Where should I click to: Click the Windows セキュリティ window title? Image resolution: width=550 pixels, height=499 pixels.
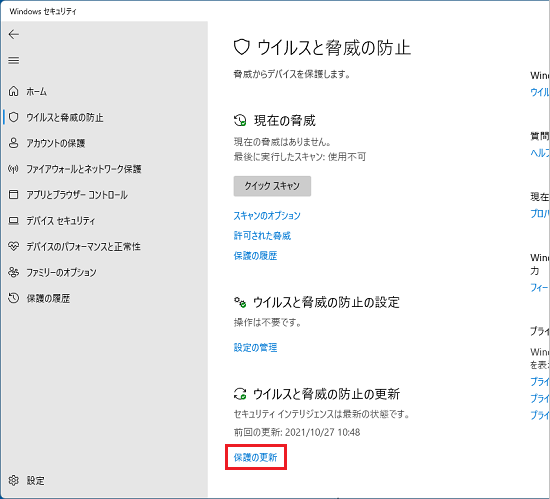click(43, 11)
